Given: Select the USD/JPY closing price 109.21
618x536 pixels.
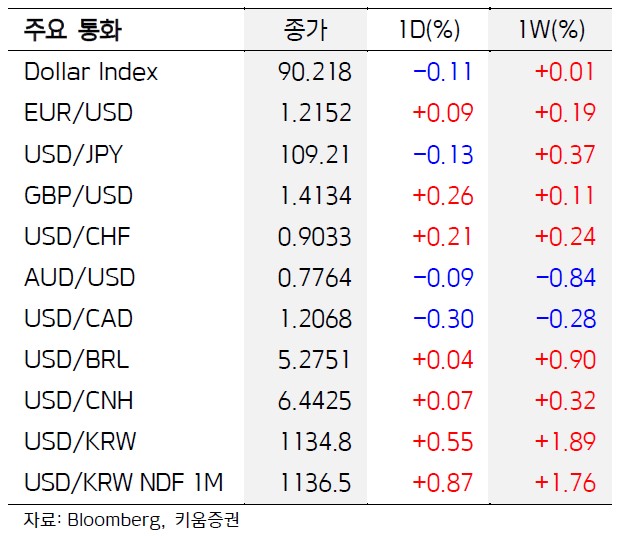Looking at the screenshot, I should (x=314, y=154).
